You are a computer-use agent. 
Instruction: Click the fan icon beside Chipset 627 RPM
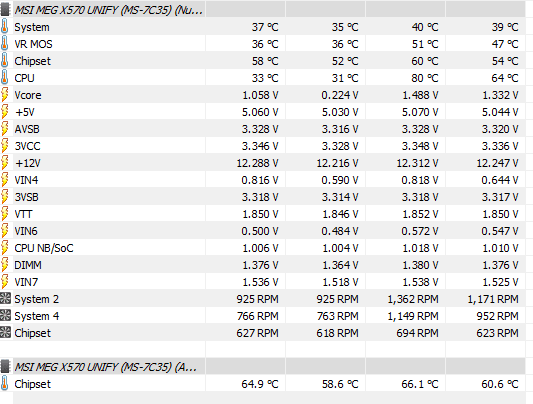click(x=5, y=332)
